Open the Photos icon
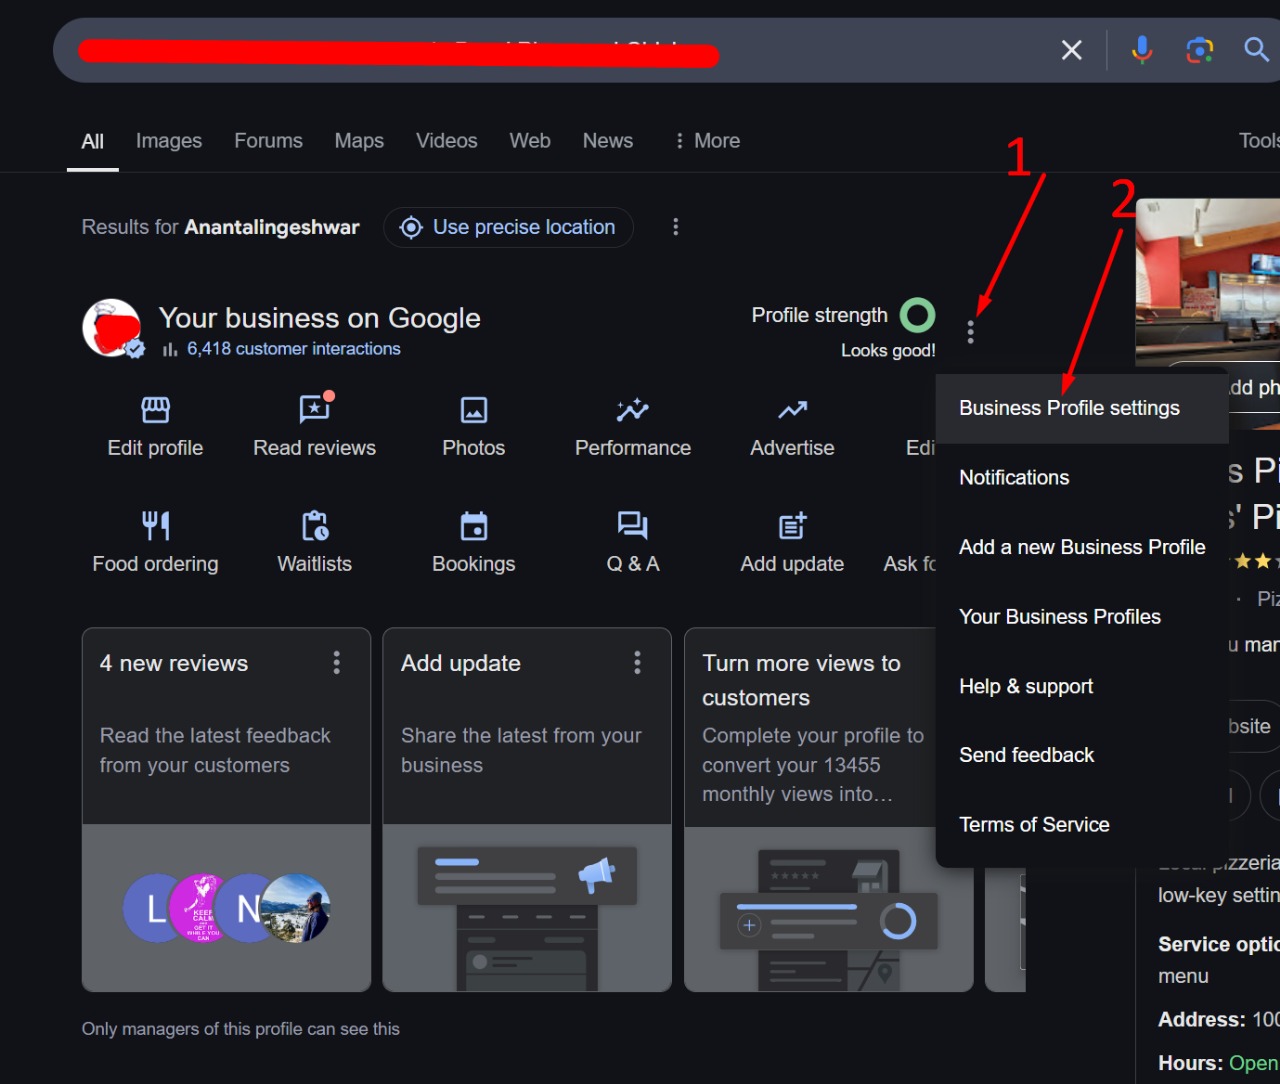This screenshot has height=1084, width=1280. pyautogui.click(x=474, y=410)
